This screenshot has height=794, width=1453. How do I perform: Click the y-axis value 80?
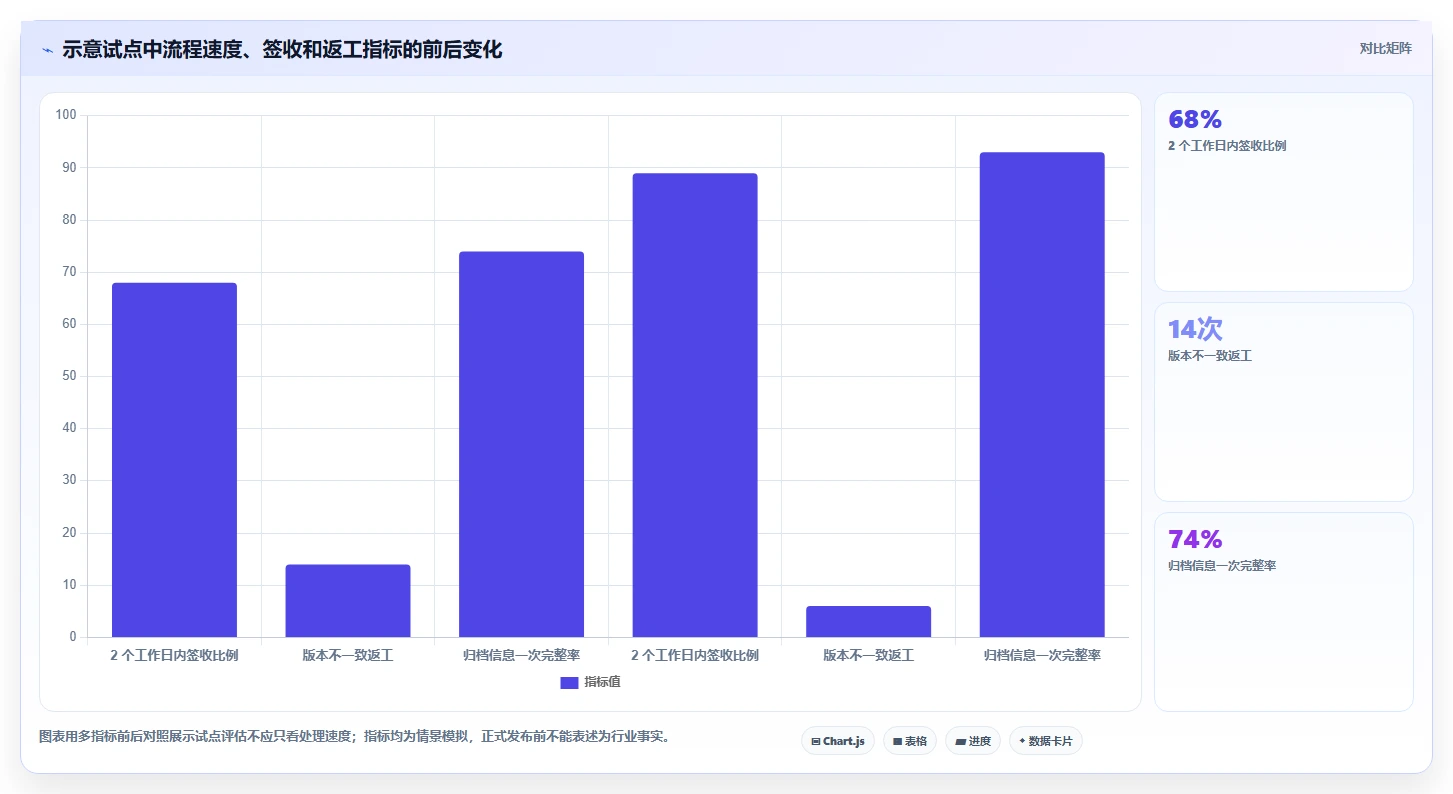click(x=69, y=220)
